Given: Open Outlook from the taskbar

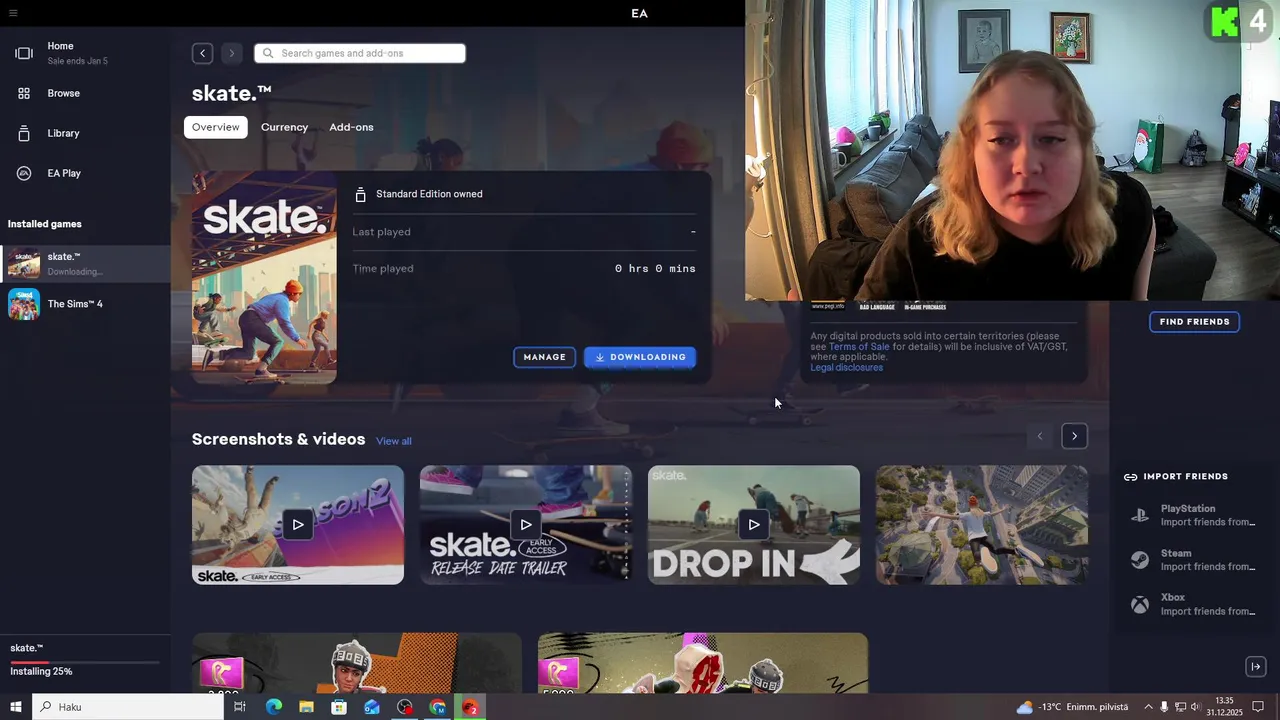Looking at the screenshot, I should (x=372, y=707).
